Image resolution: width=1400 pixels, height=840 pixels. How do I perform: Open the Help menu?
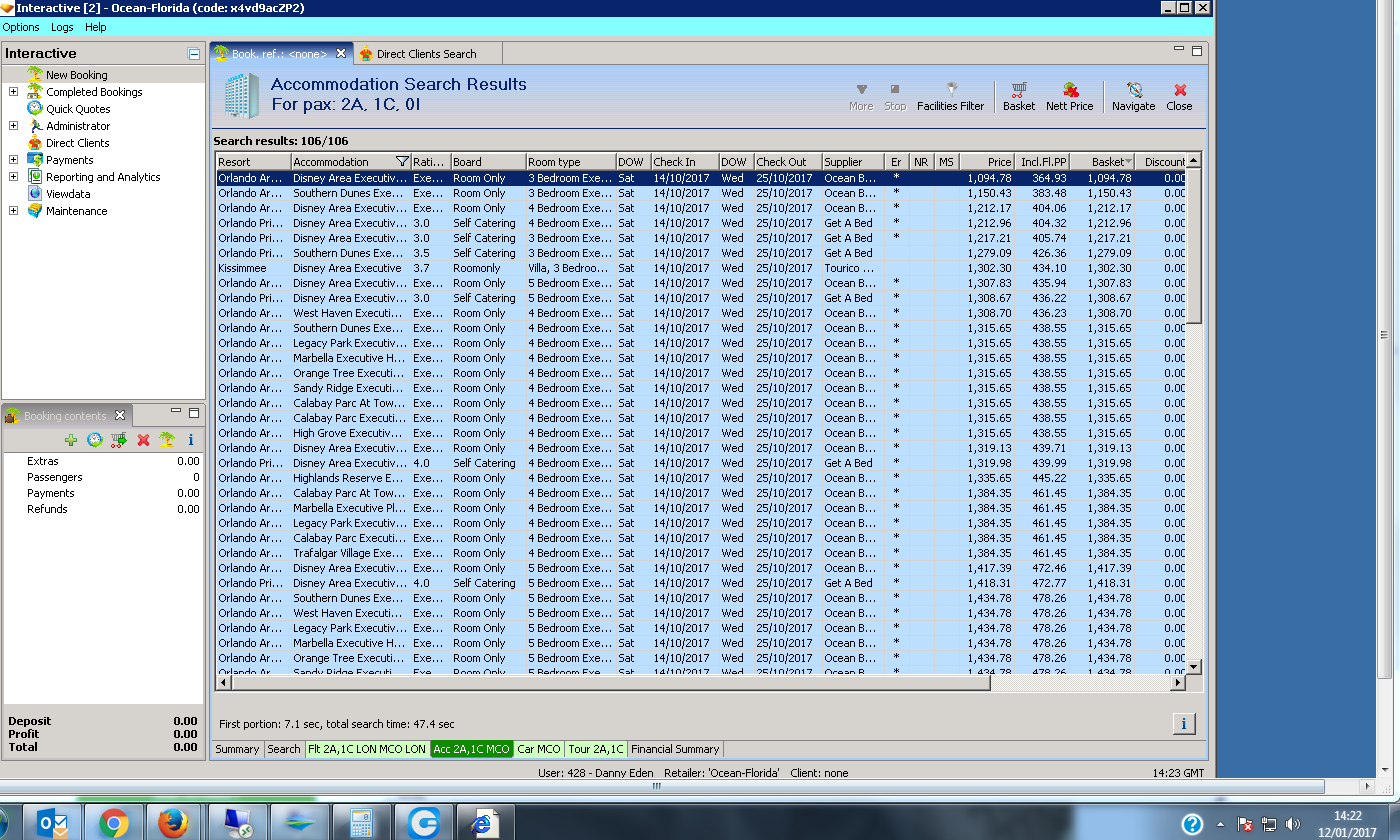tap(96, 27)
